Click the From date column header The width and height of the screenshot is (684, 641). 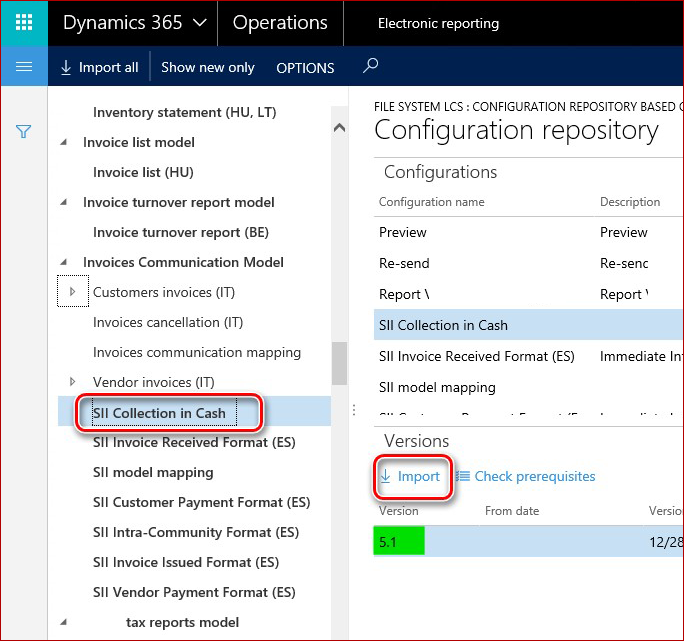(512, 511)
